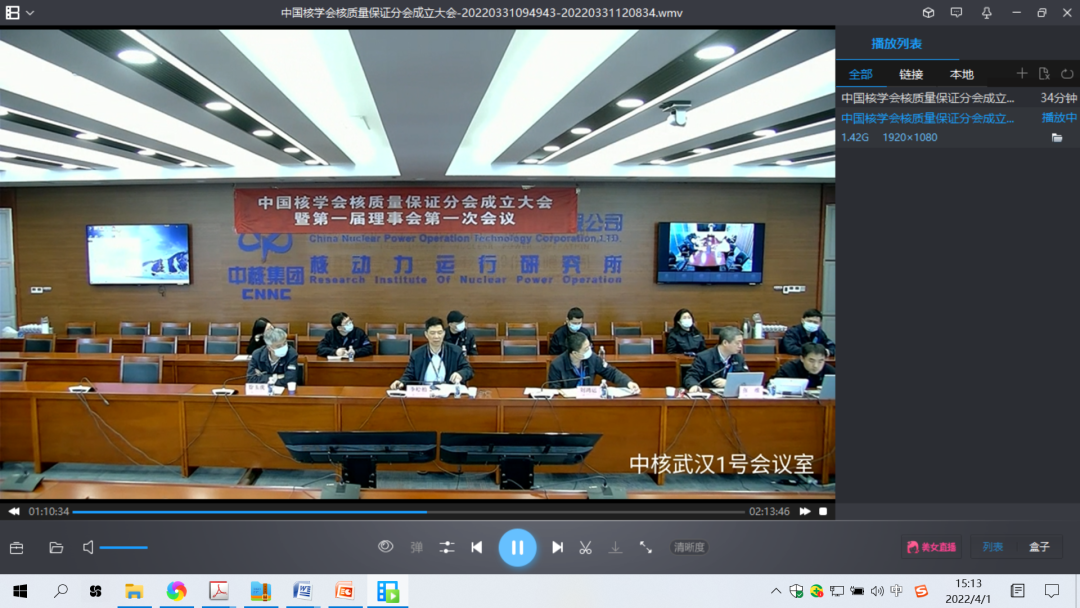The width and height of the screenshot is (1080, 608).
Task: Click the open file folder icon
Action: [56, 547]
